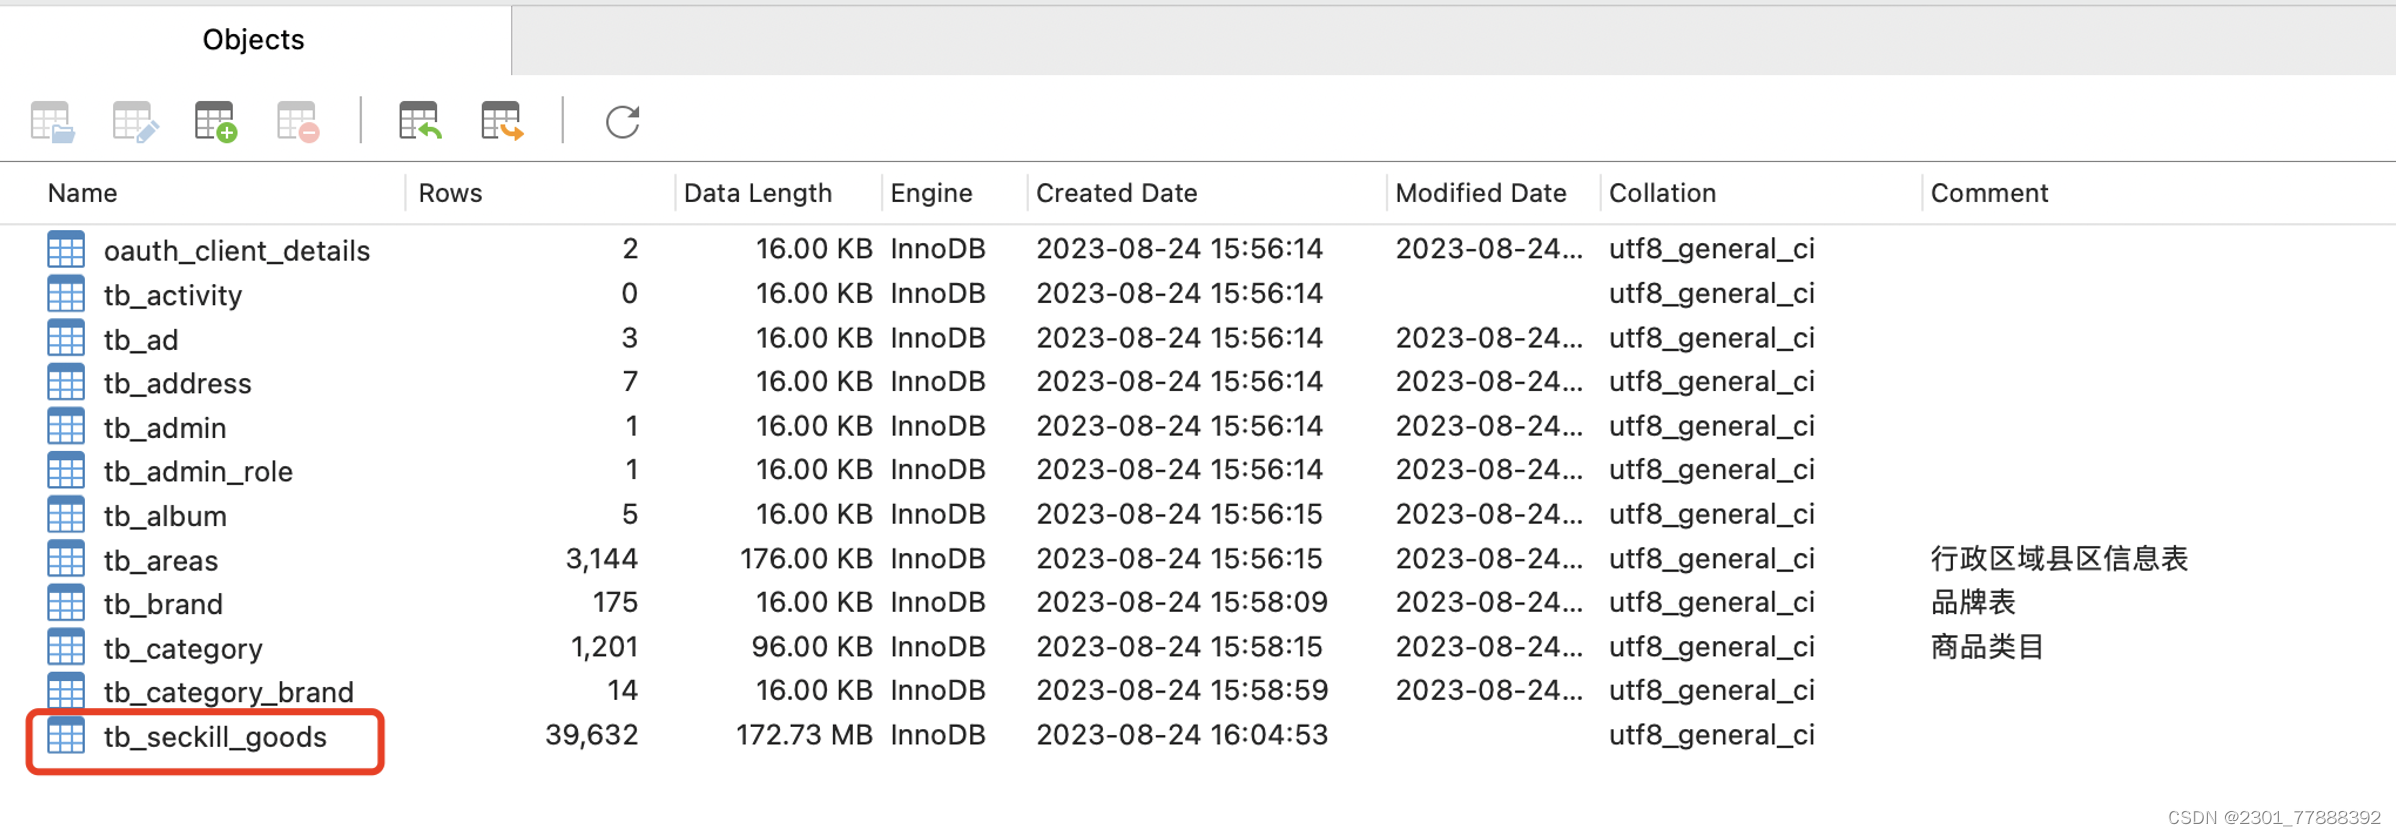The height and width of the screenshot is (836, 2396).
Task: Click created date 2023-08-24 15:58:09
Action: click(x=1182, y=602)
